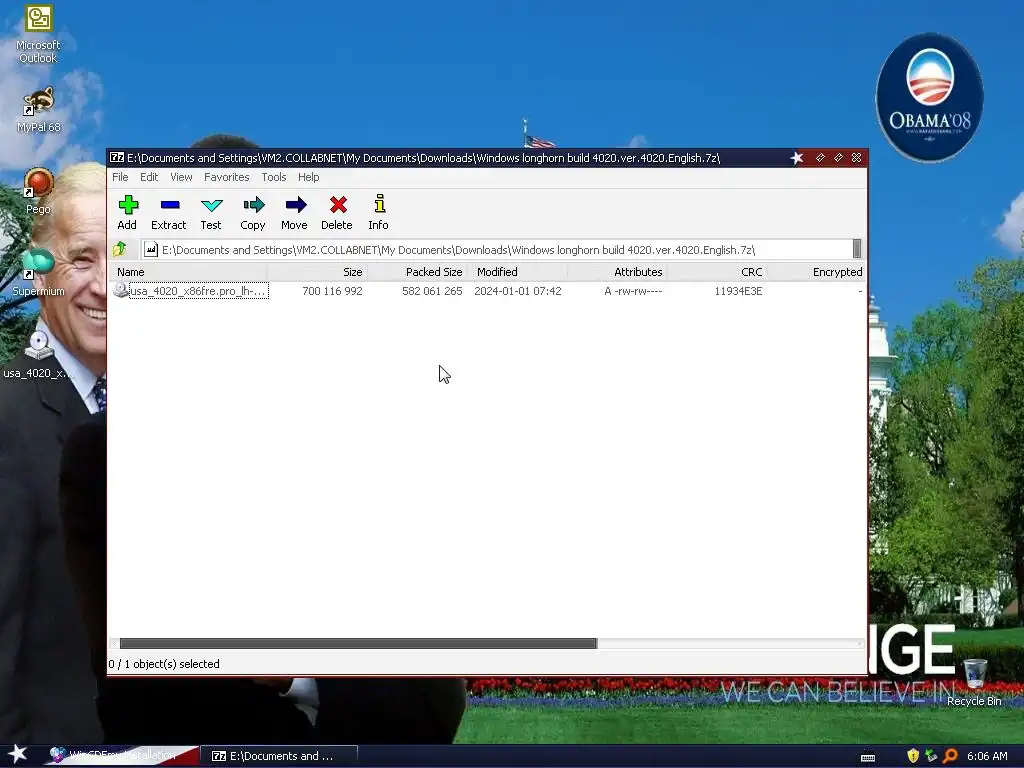Click the status bar selection text
Screen dimensions: 1024x768
coord(164,664)
